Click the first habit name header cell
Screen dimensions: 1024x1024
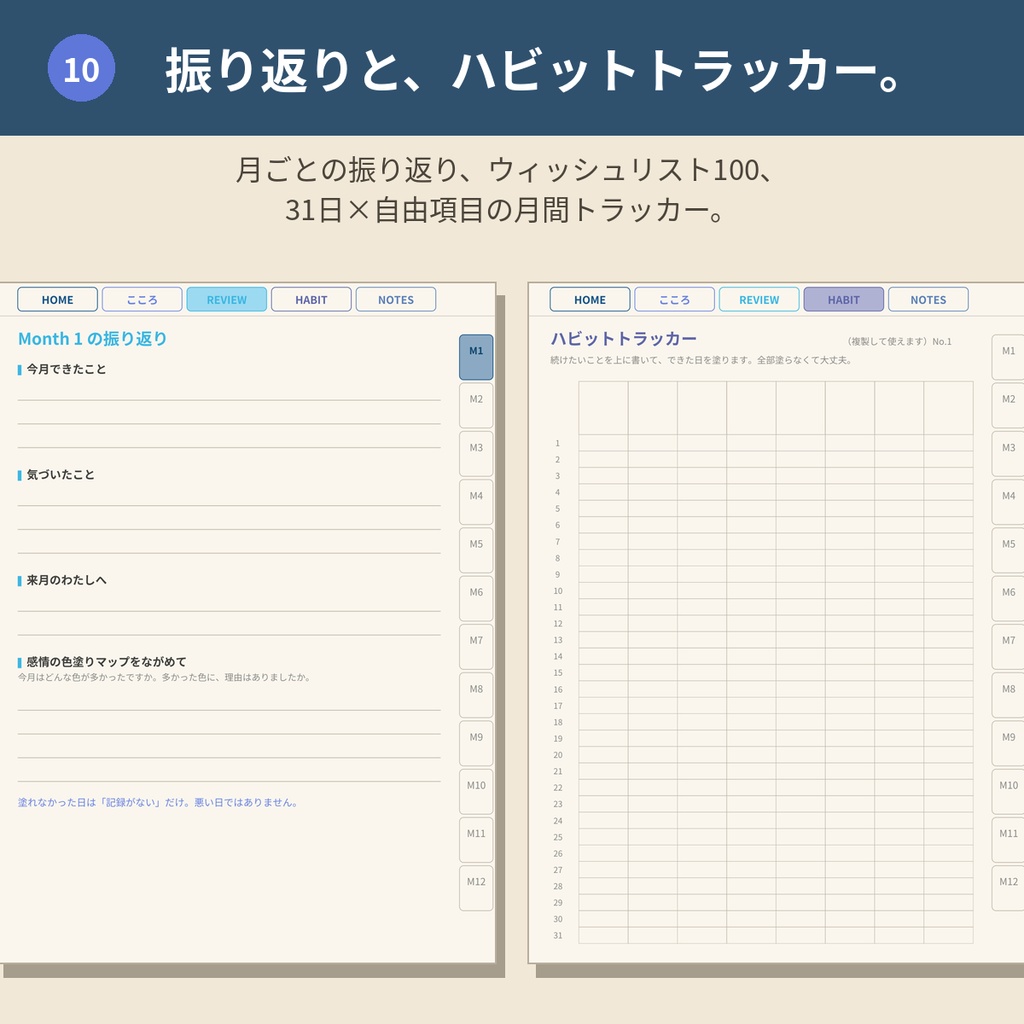pos(603,408)
